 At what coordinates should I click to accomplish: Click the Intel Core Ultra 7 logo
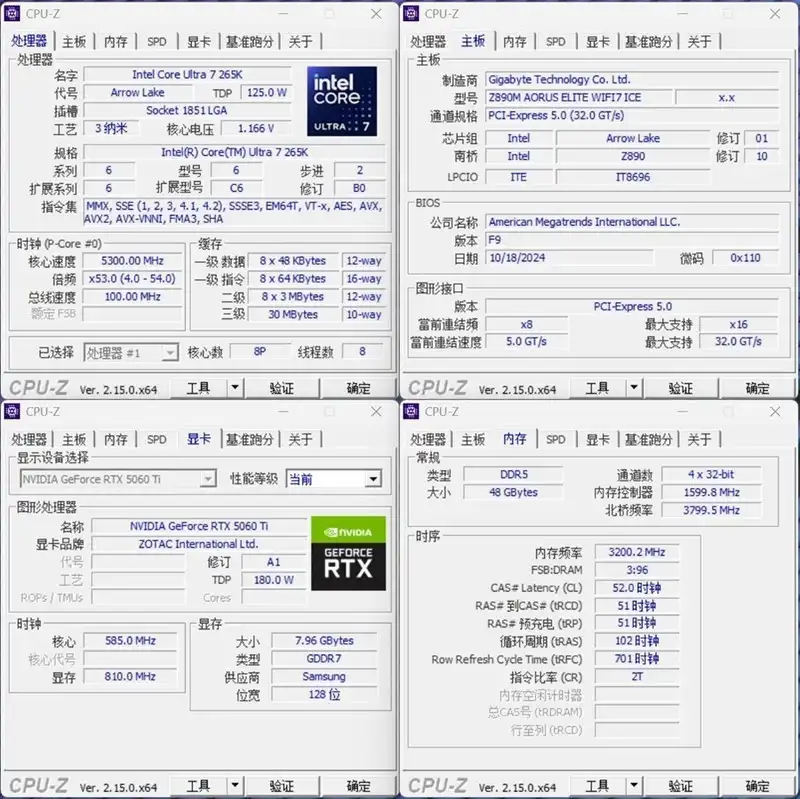342,102
